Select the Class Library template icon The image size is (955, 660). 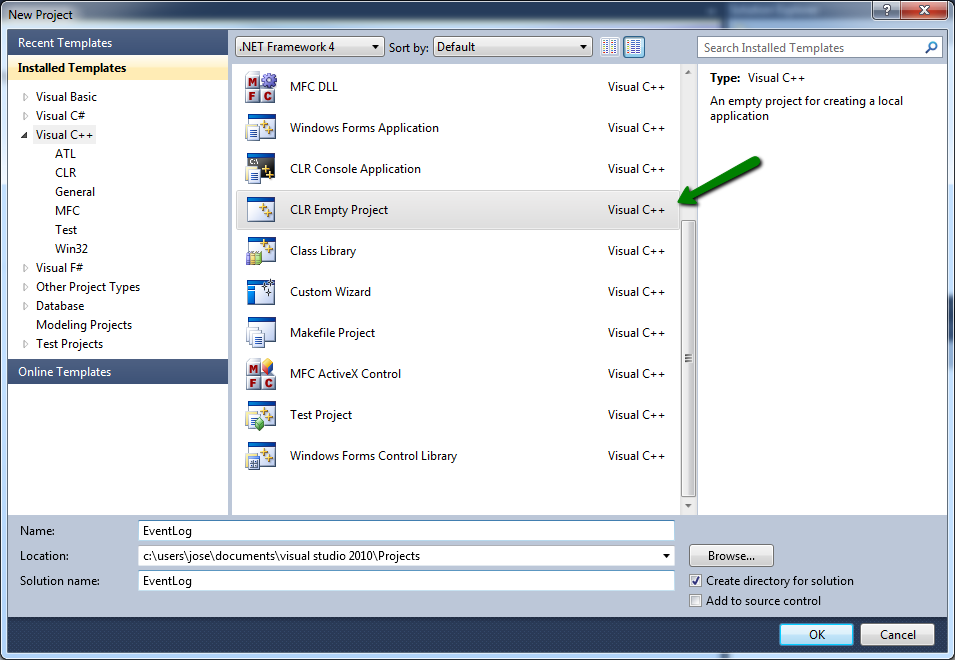pyautogui.click(x=260, y=250)
